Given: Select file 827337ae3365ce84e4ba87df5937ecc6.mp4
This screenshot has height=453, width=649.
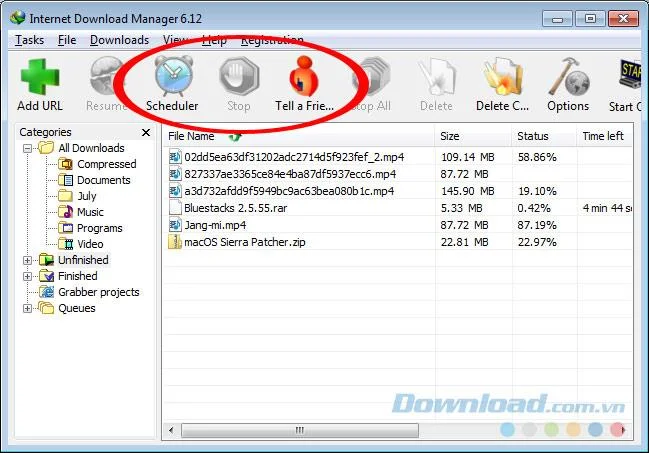Looking at the screenshot, I should (x=290, y=174).
